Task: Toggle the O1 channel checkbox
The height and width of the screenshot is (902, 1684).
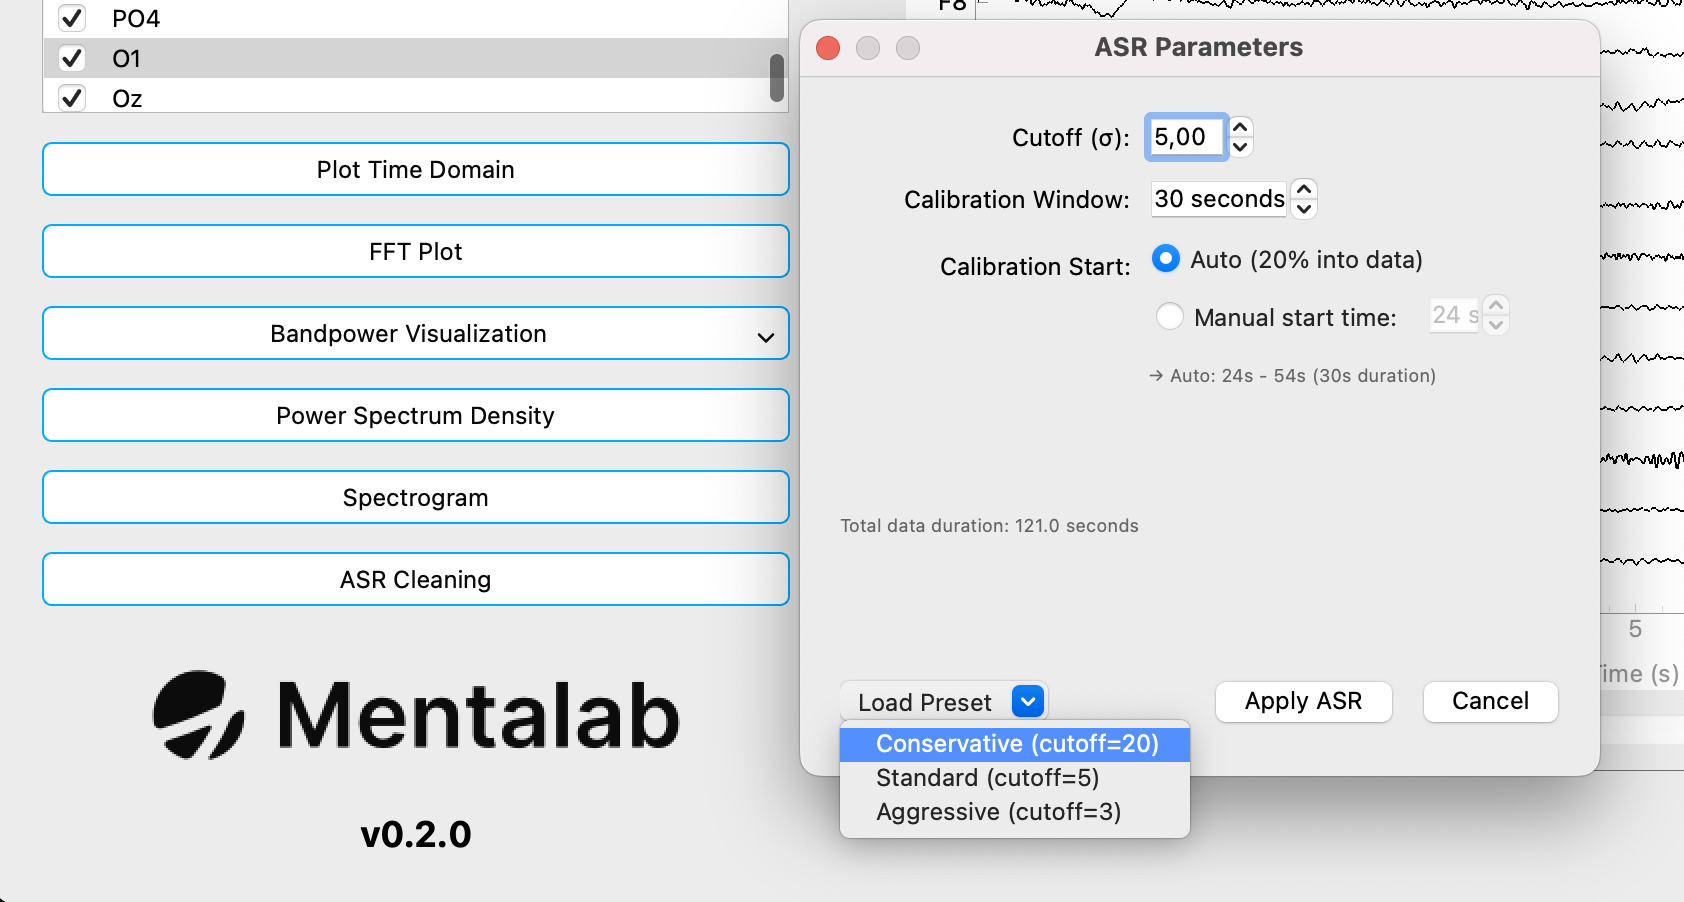Action: [72, 58]
